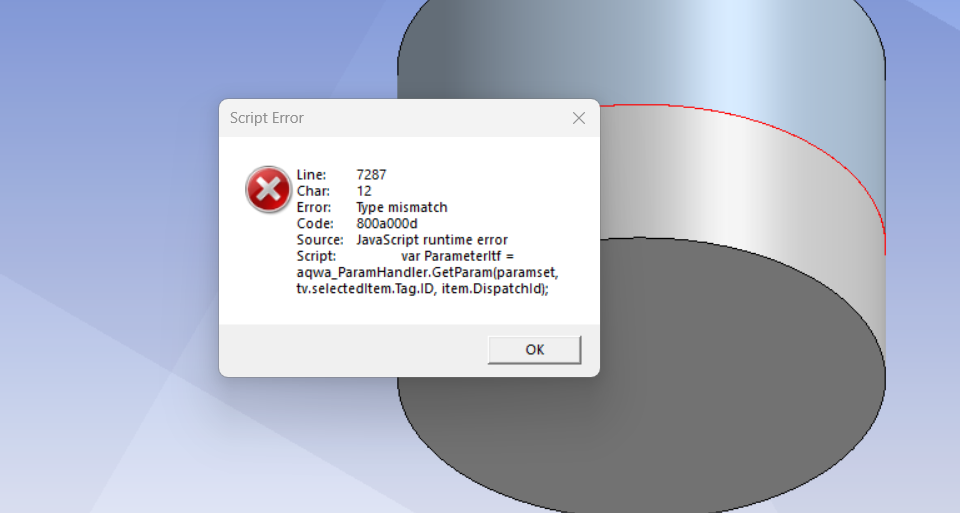
Task: Click the Script Error title bar text
Action: coord(266,118)
